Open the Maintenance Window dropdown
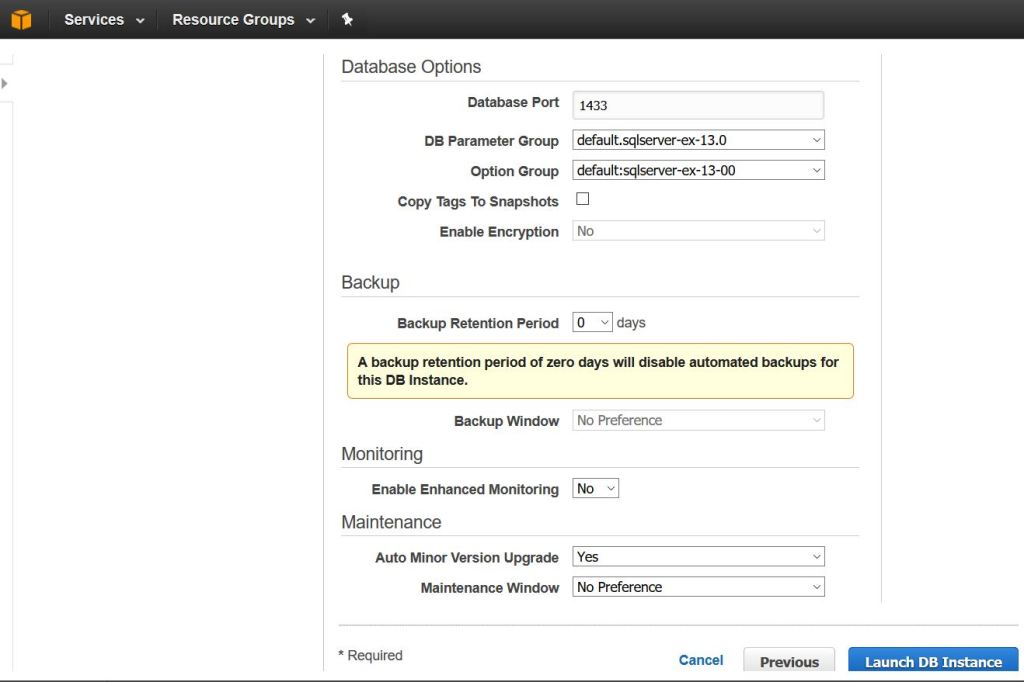 pyautogui.click(x=698, y=587)
